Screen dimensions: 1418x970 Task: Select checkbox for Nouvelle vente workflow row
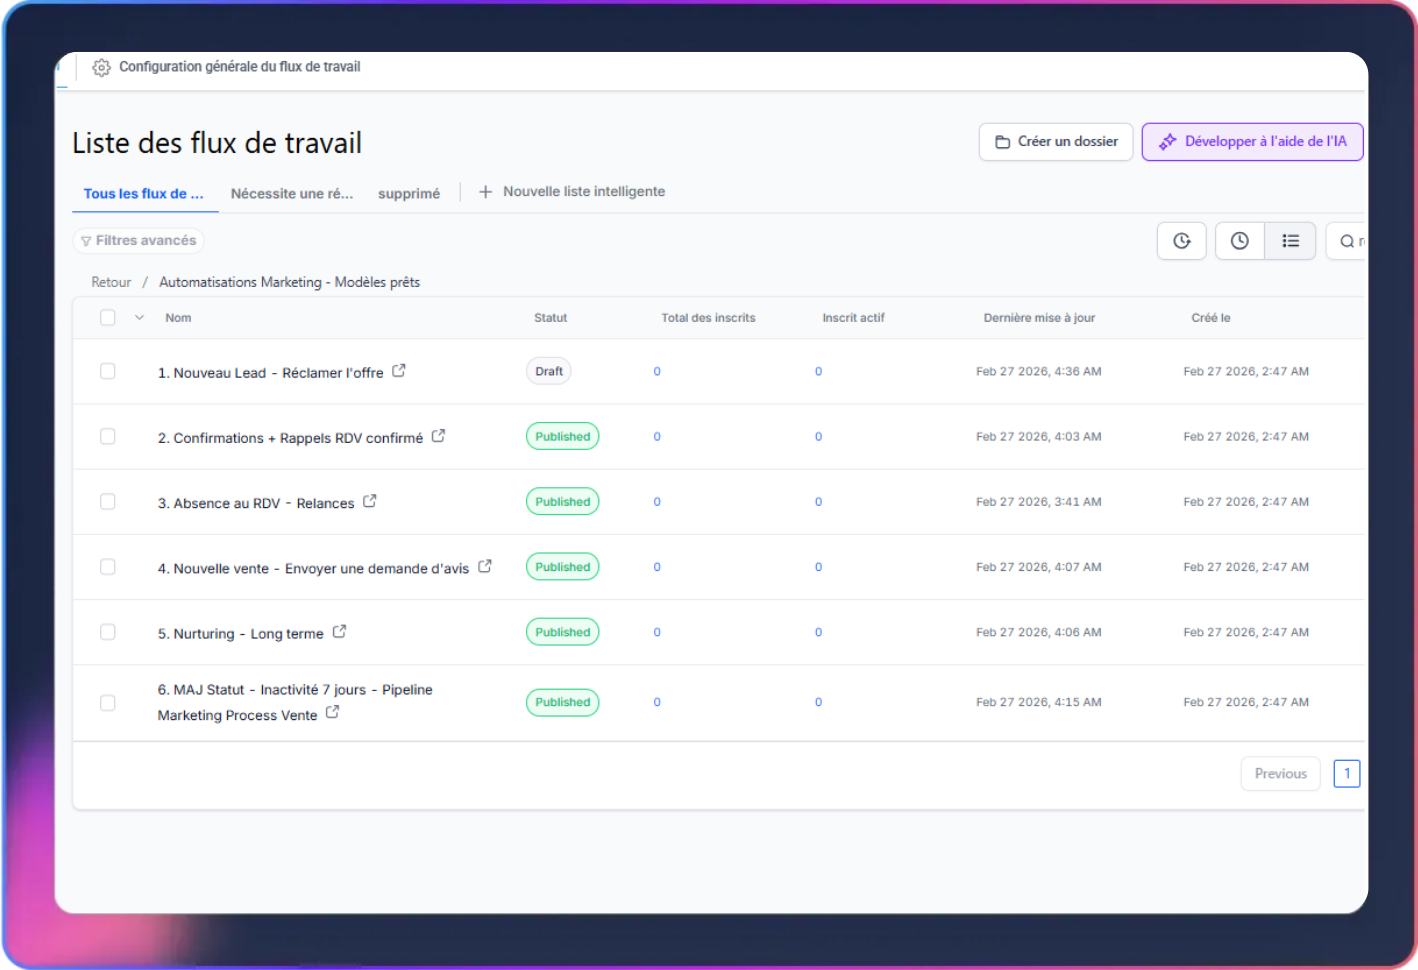tap(108, 567)
